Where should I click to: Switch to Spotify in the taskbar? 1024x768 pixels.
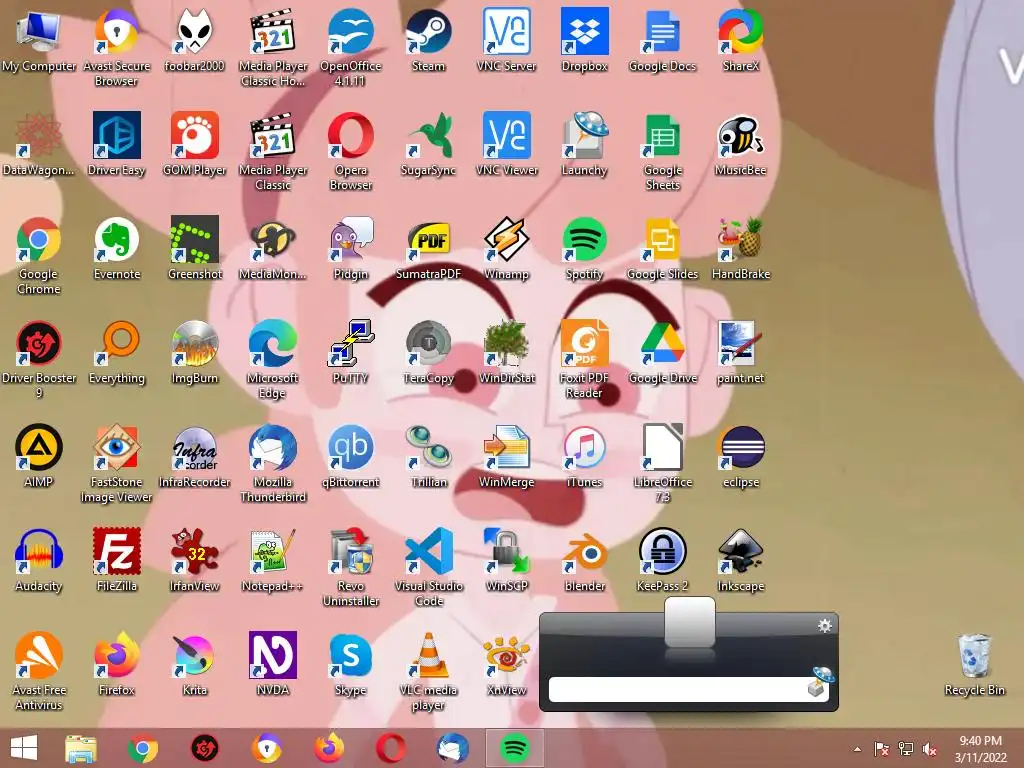[514, 748]
